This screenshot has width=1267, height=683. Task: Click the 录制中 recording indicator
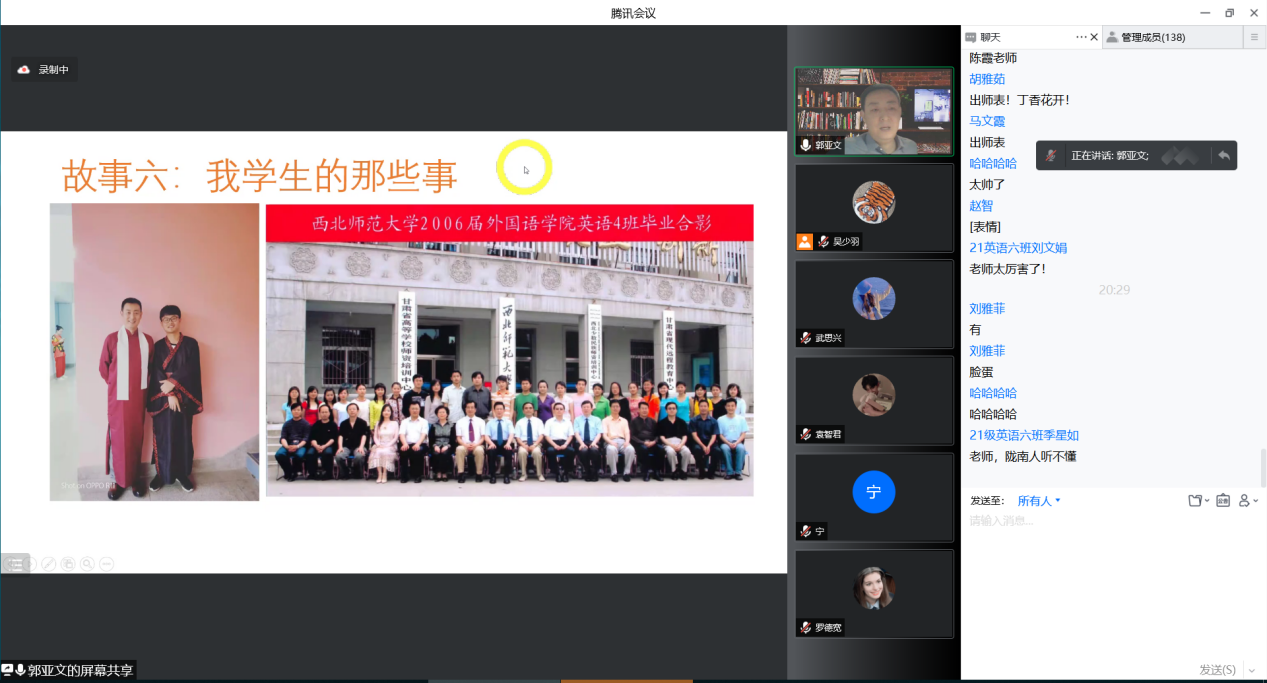(45, 69)
